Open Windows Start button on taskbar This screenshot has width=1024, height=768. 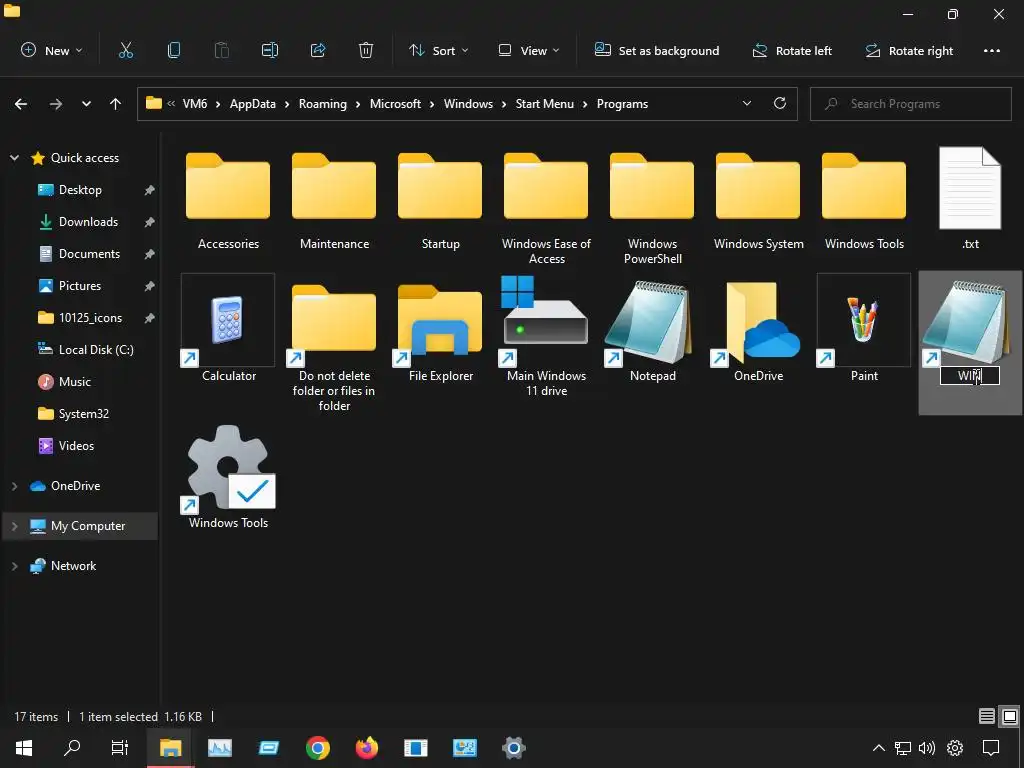(x=24, y=748)
